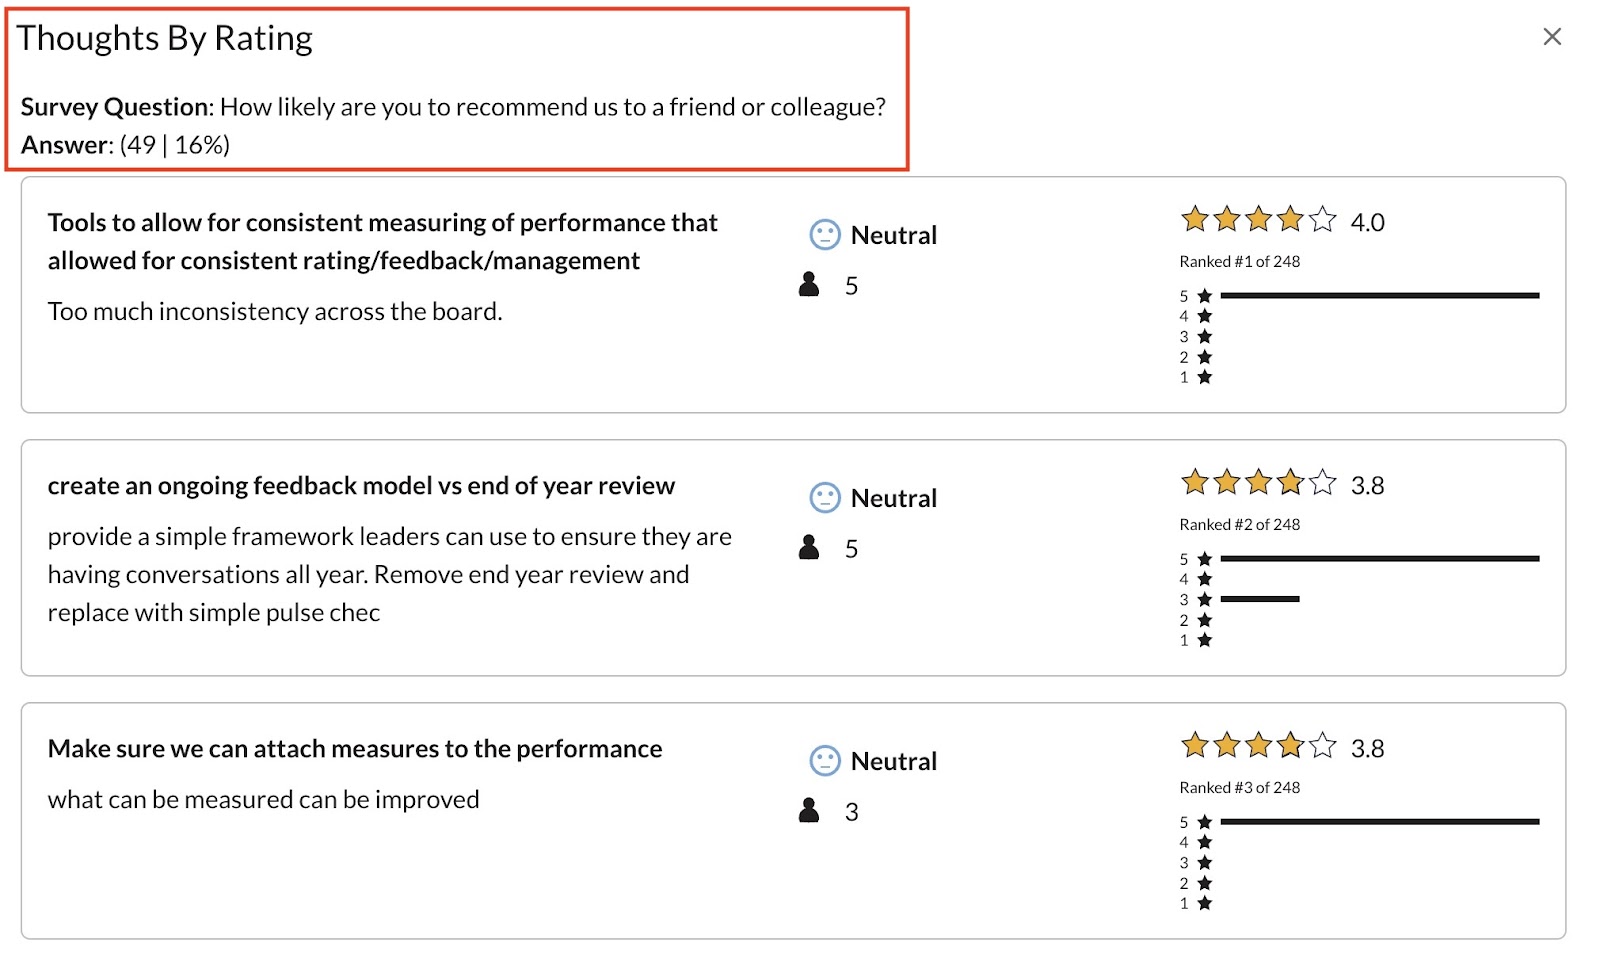Click the Neutral face icon in first card
Viewport: 1600px width, 954px height.
tap(824, 235)
